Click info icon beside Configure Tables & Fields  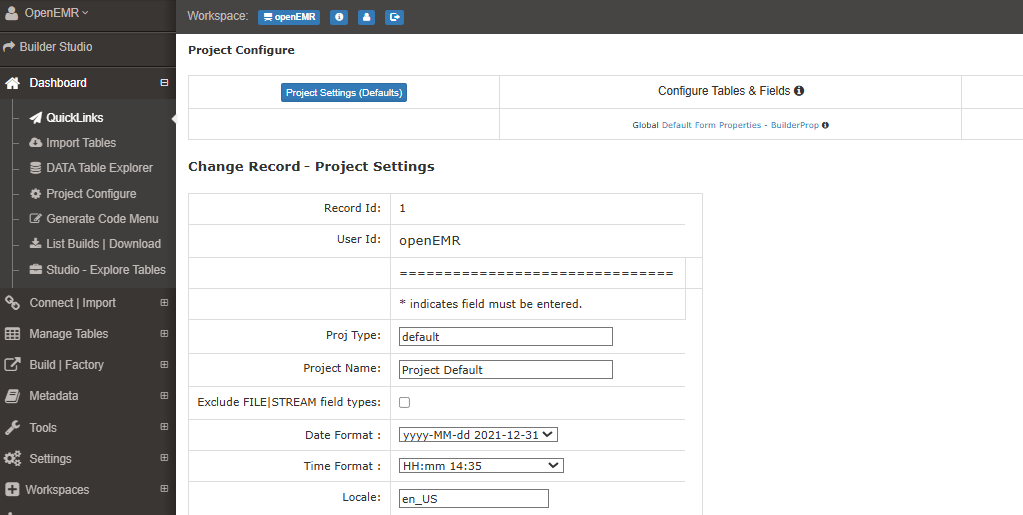[x=799, y=91]
